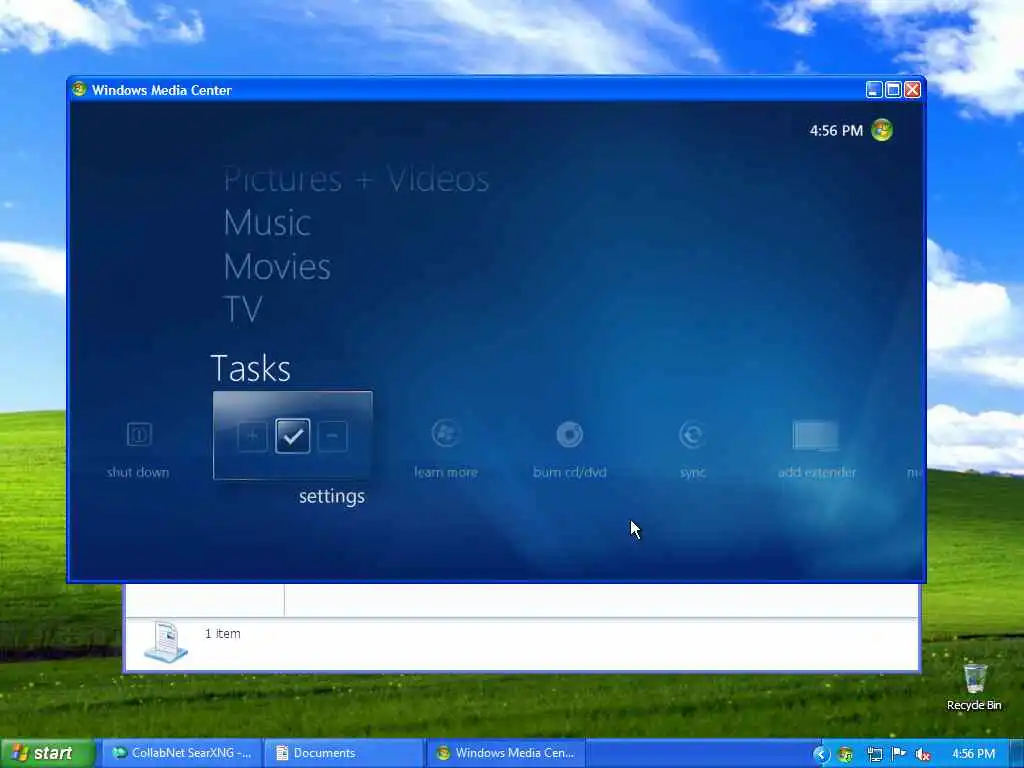This screenshot has width=1024, height=768.
Task: Click the Media Center title bar icon
Action: point(79,89)
